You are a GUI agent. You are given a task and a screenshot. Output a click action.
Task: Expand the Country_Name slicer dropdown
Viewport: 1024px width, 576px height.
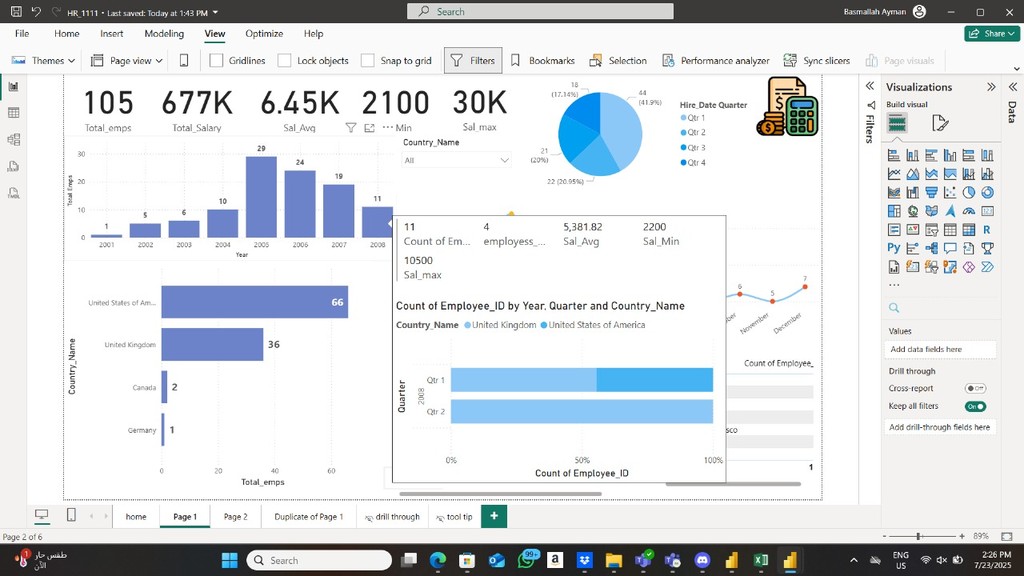[x=504, y=160]
